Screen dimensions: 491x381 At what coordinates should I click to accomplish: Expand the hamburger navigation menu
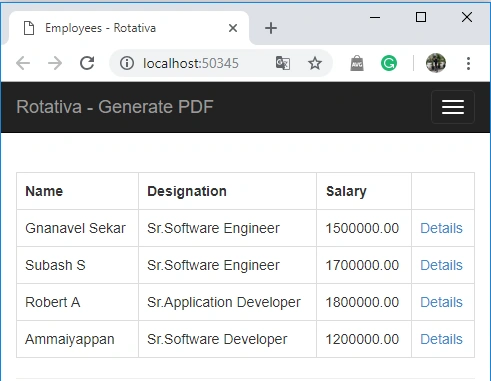(453, 107)
